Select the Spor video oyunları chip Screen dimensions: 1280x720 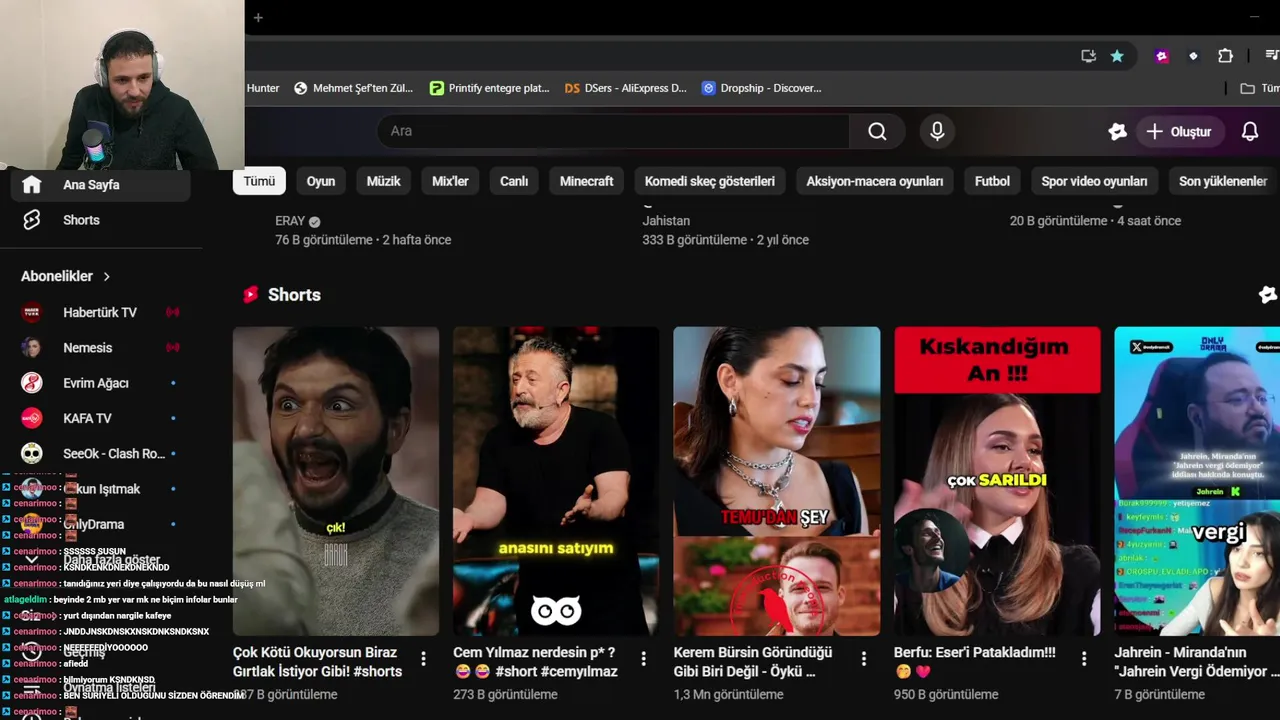tap(1094, 181)
